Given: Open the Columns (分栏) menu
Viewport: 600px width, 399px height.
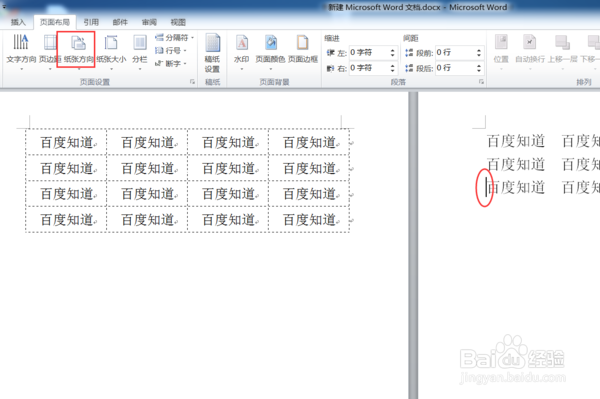Looking at the screenshot, I should pyautogui.click(x=140, y=52).
